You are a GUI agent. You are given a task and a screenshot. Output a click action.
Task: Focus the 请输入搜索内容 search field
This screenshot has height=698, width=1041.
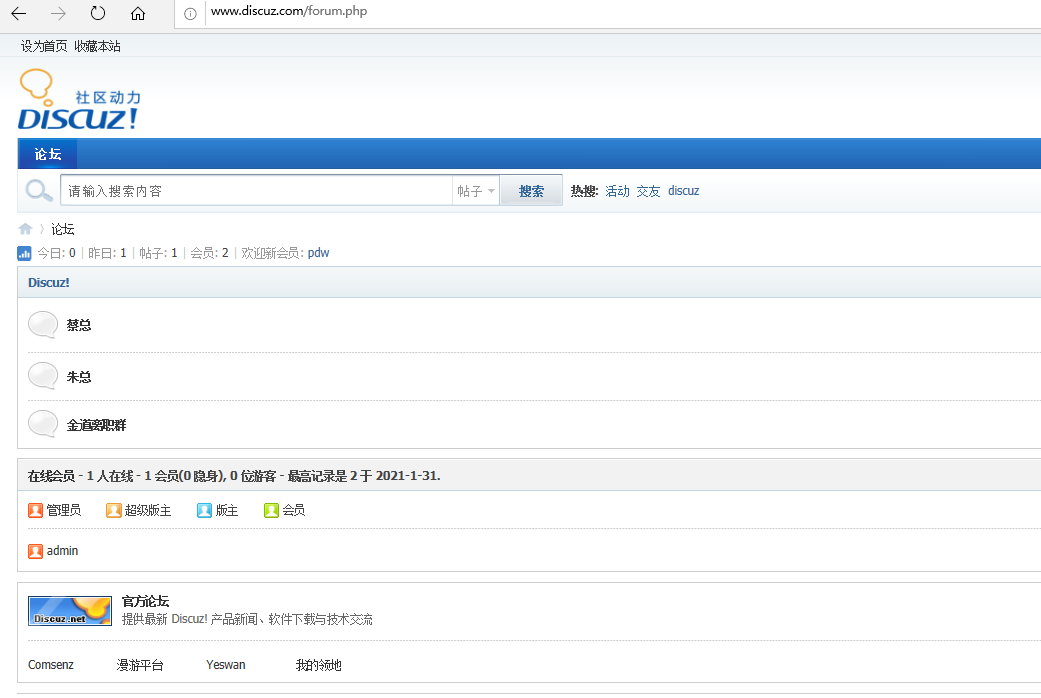(256, 191)
